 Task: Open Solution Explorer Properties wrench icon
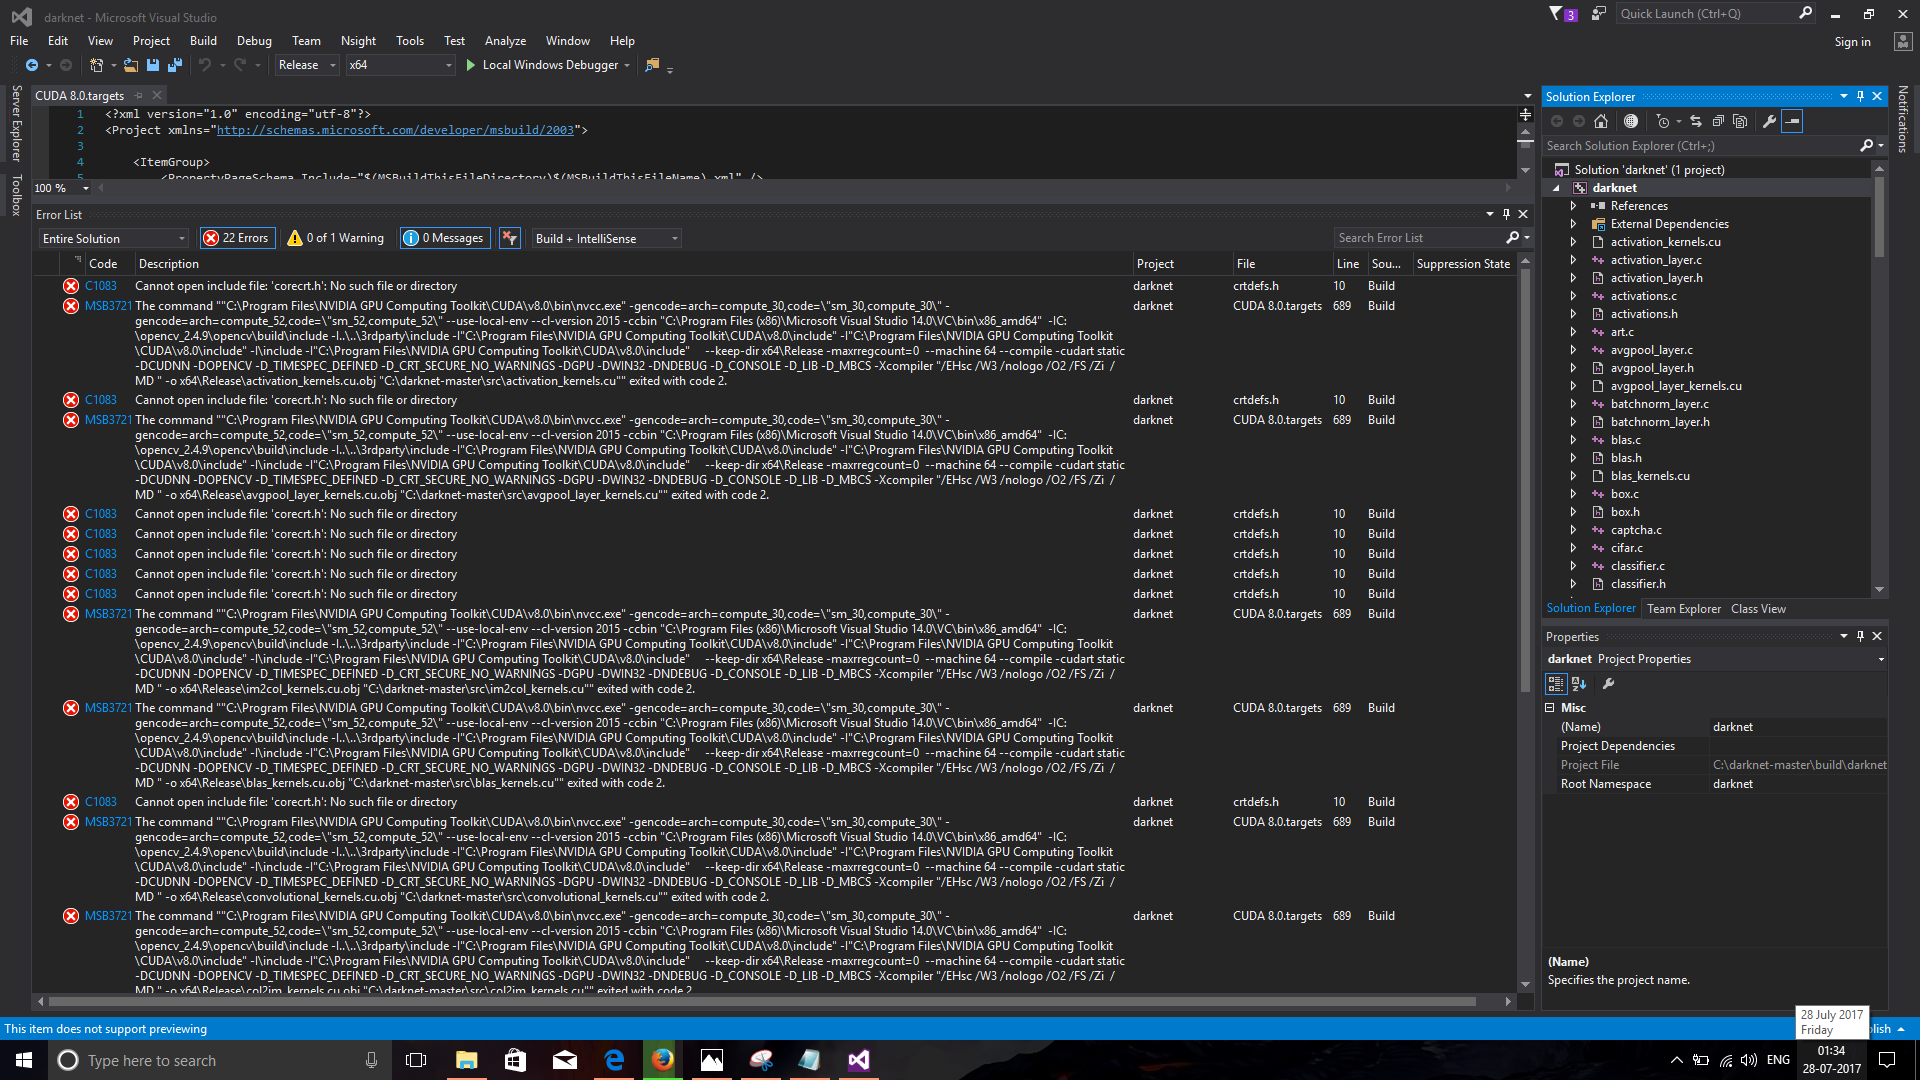pyautogui.click(x=1770, y=121)
